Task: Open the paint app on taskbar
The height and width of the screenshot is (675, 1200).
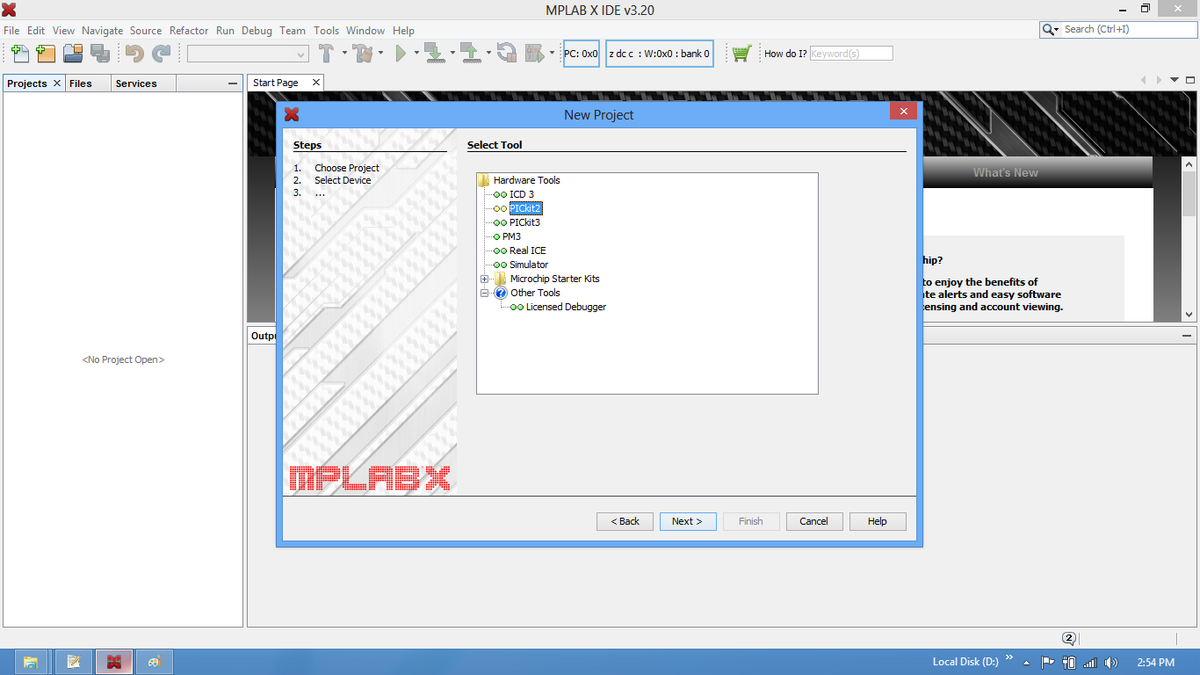Action: pyautogui.click(x=153, y=662)
